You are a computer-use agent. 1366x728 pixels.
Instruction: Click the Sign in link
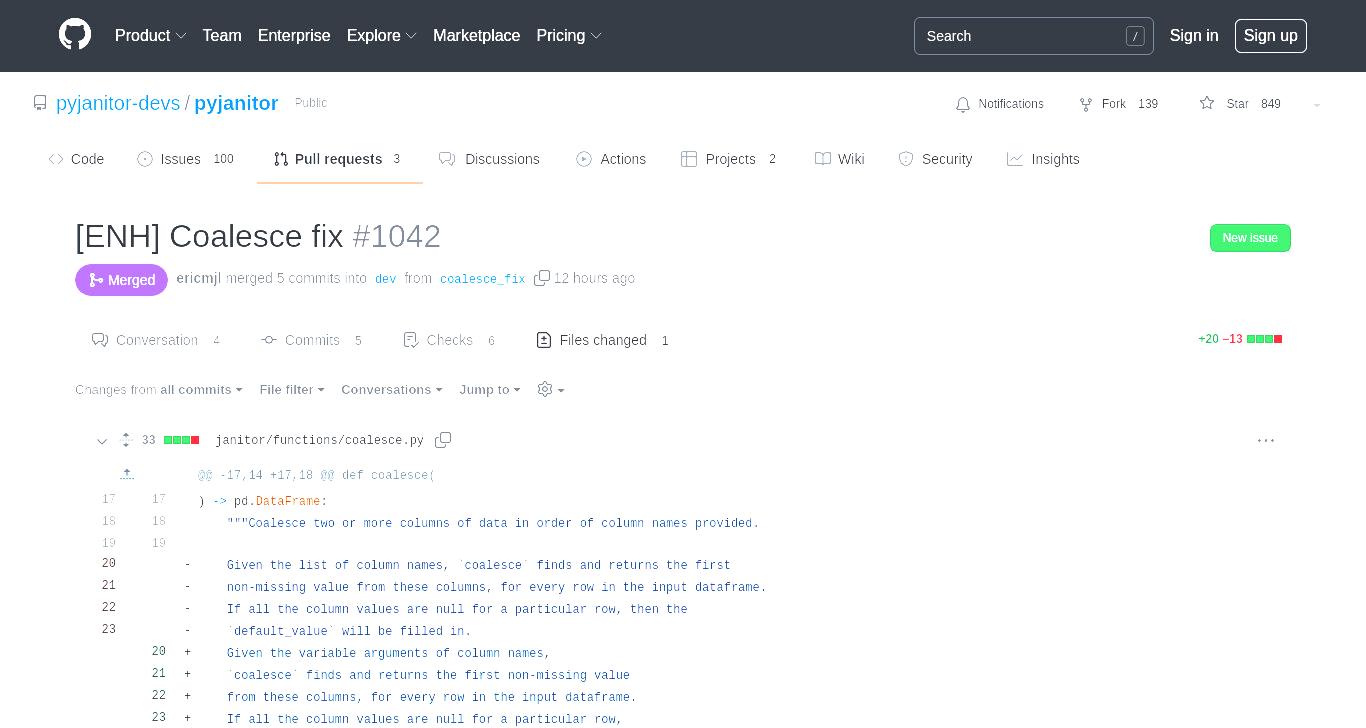[x=1194, y=35]
